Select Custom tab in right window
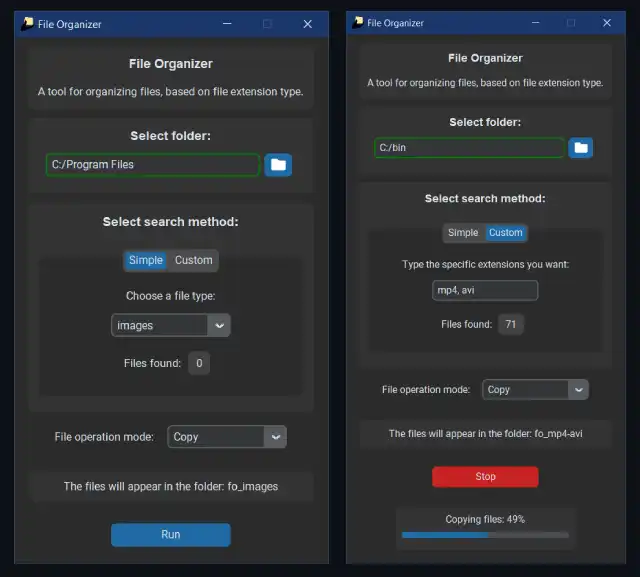This screenshot has height=577, width=640. (505, 233)
